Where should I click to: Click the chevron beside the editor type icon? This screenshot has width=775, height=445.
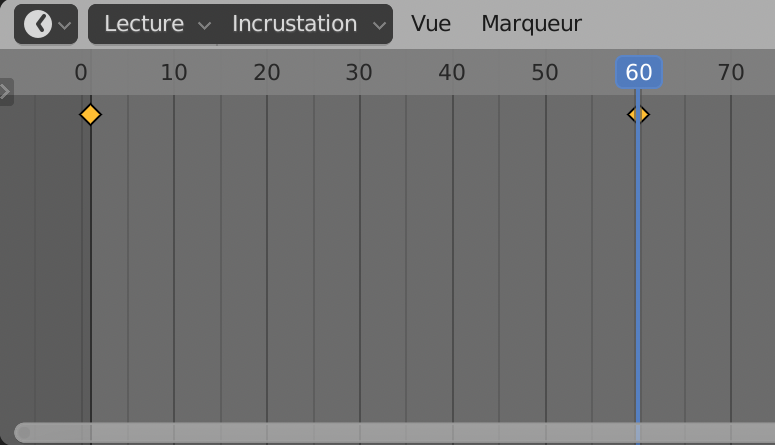(65, 25)
